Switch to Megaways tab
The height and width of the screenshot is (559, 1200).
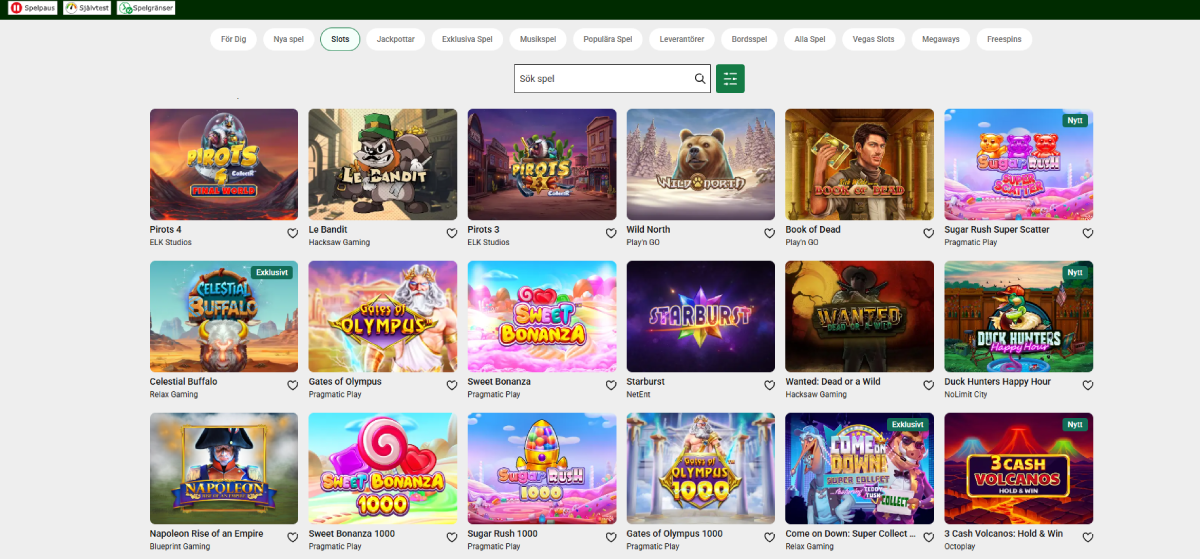[x=940, y=39]
